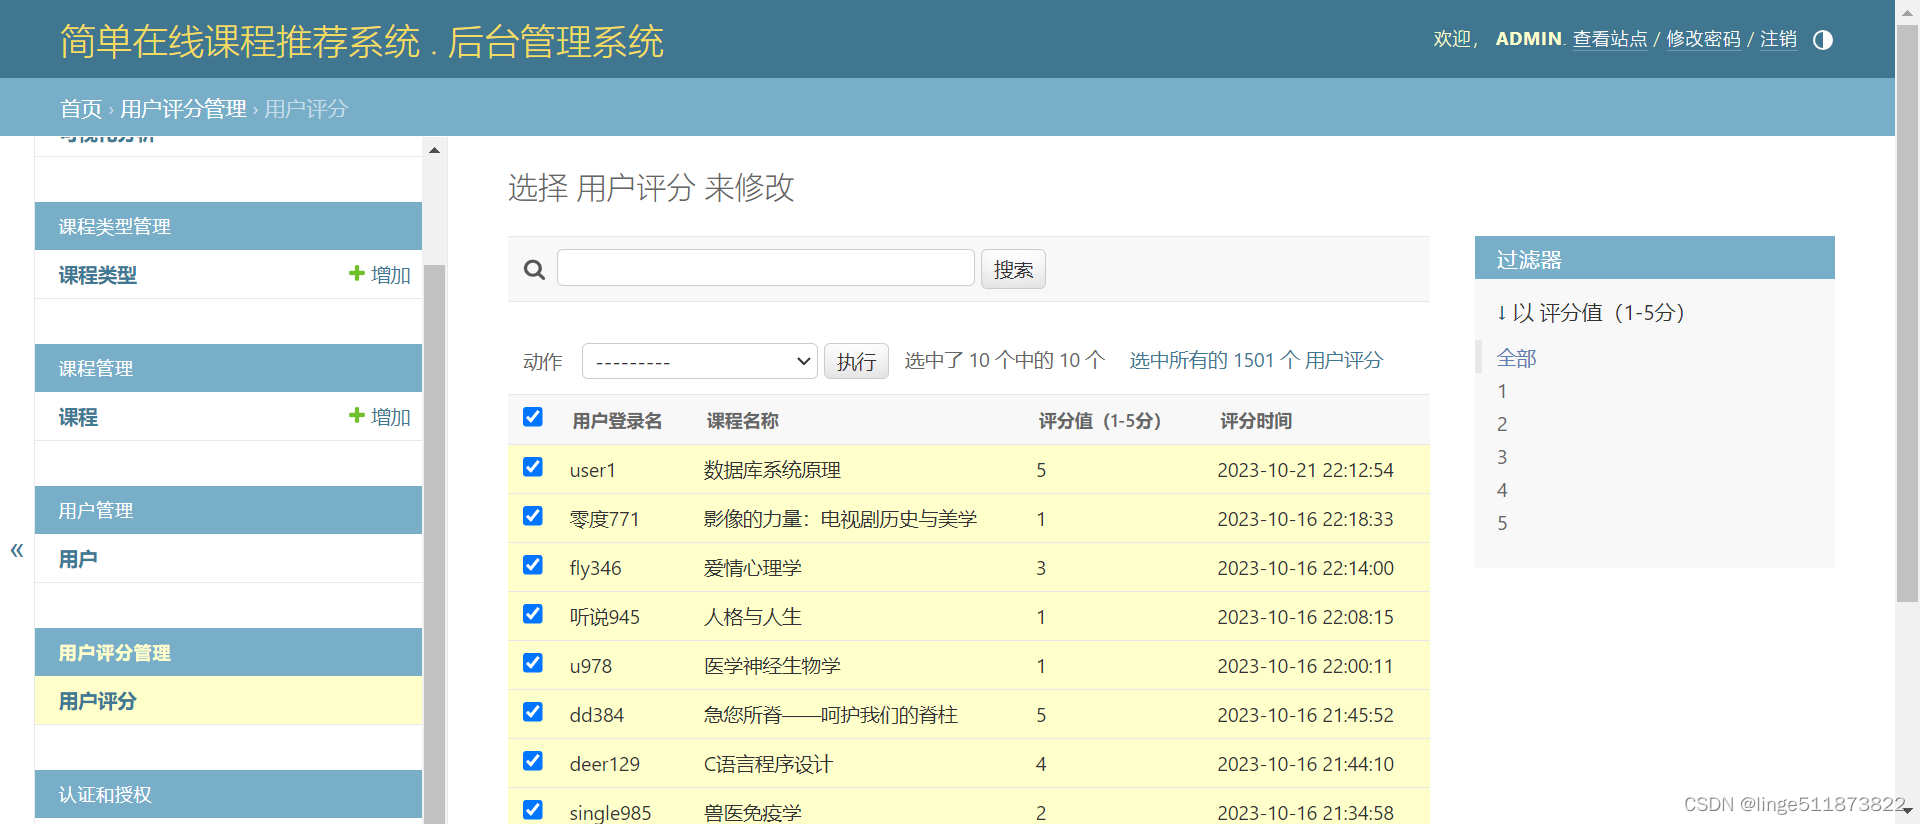1920x824 pixels.
Task: Open the fly346 rating entry
Action: [x=595, y=568]
